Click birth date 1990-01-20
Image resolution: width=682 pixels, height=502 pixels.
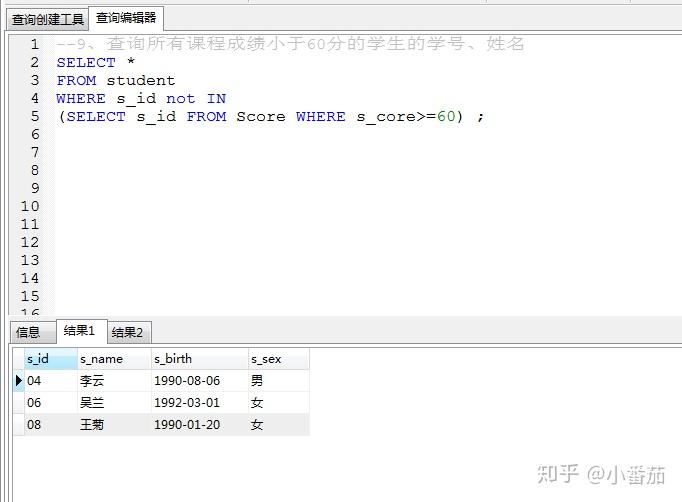coord(200,424)
